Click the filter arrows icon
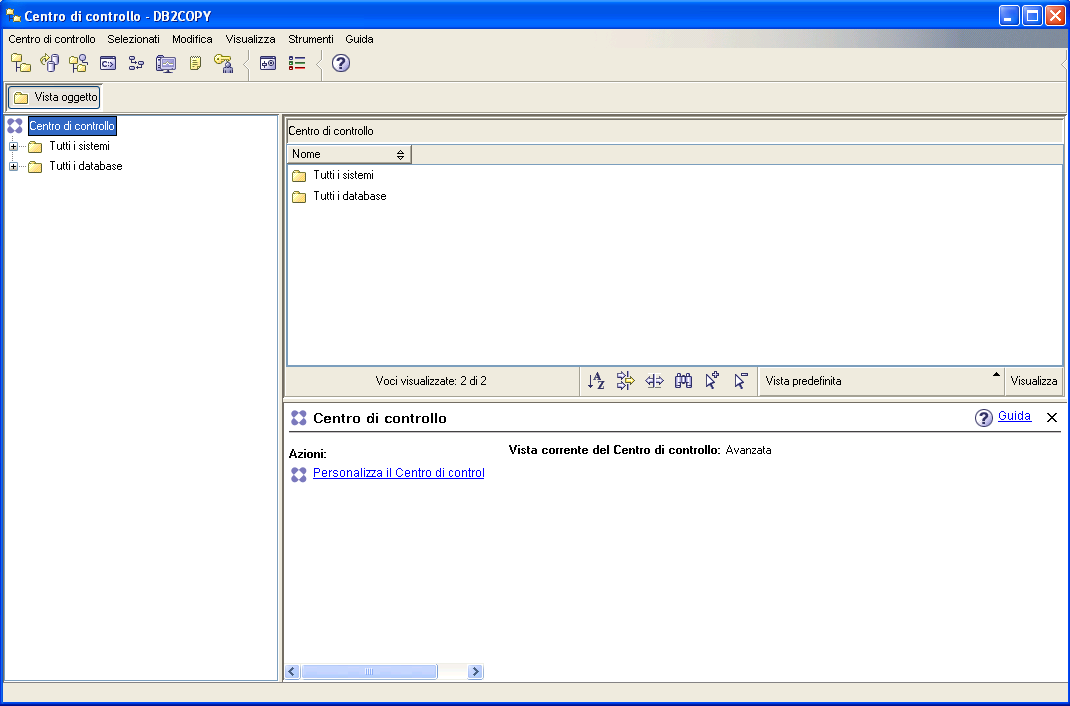This screenshot has height=706, width=1070. click(x=625, y=381)
